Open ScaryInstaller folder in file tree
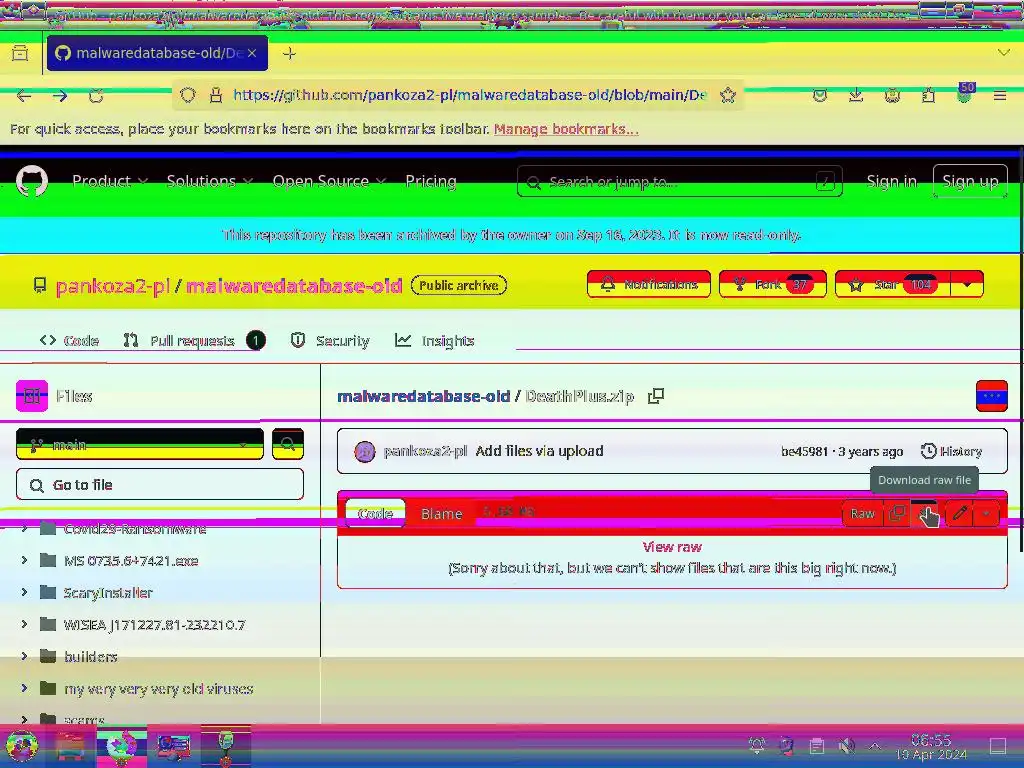Screen dimensions: 1024x768 coord(108,592)
